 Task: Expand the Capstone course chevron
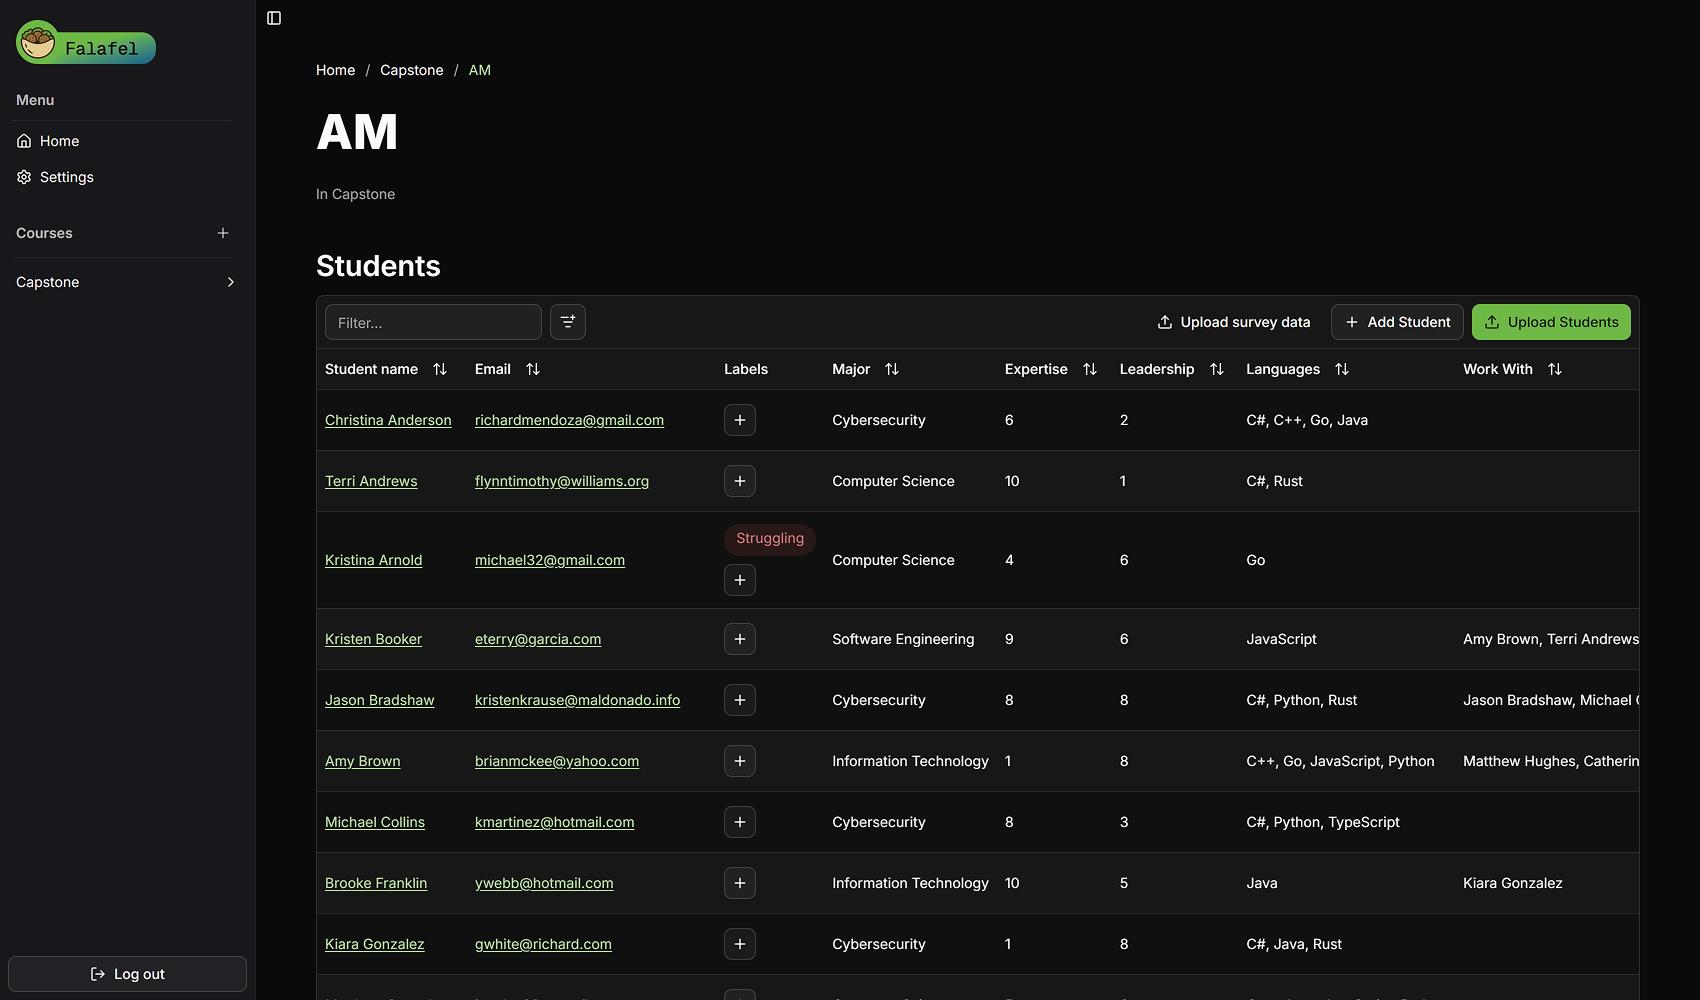click(230, 282)
